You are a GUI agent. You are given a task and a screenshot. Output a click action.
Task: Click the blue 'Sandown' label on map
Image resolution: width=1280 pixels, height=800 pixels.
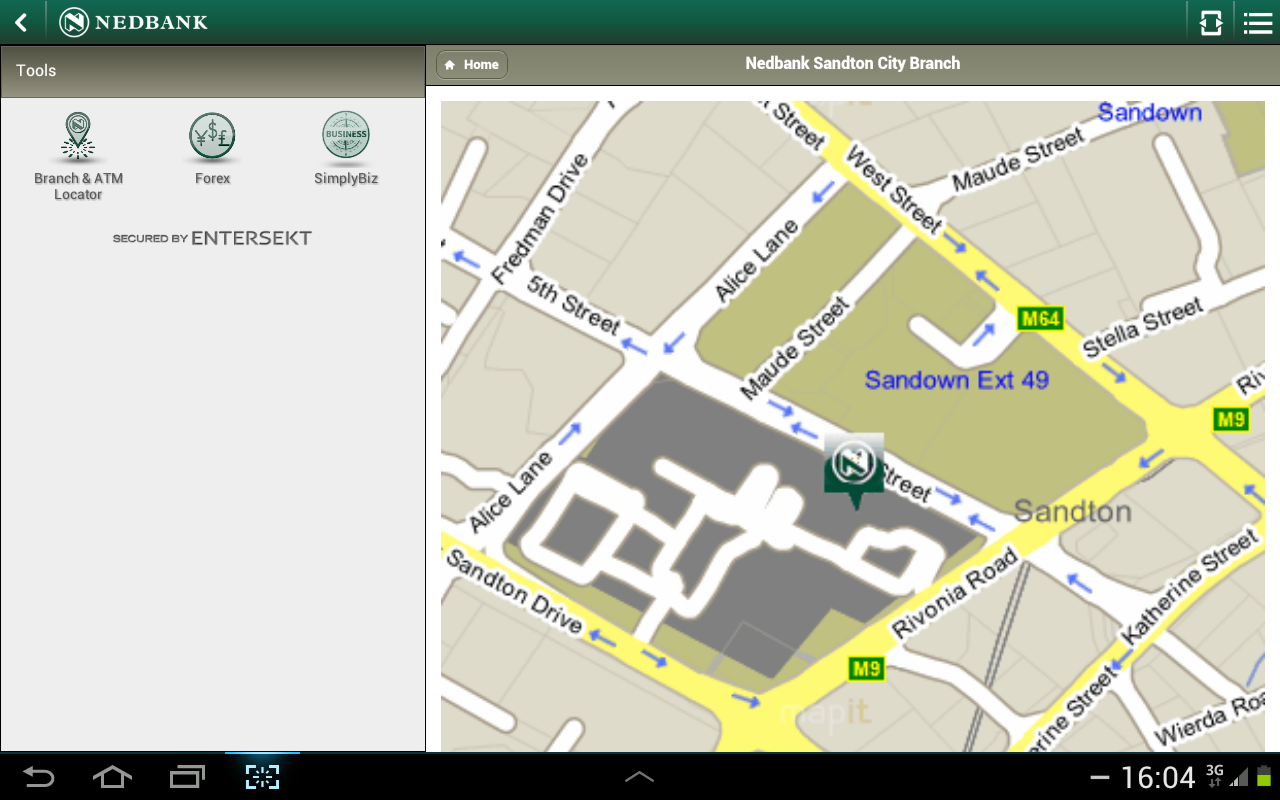coord(1150,112)
